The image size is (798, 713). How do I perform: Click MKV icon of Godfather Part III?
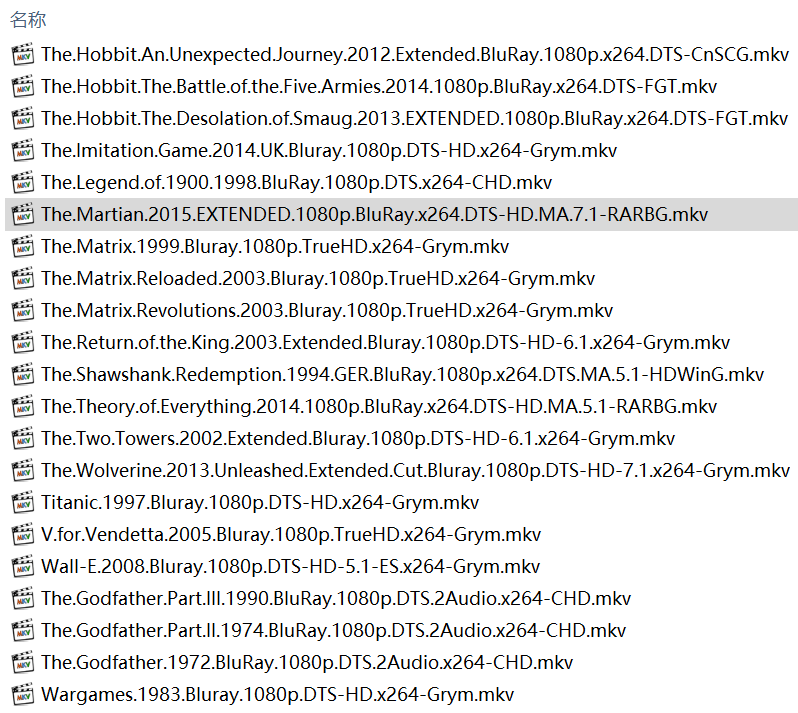pyautogui.click(x=23, y=599)
